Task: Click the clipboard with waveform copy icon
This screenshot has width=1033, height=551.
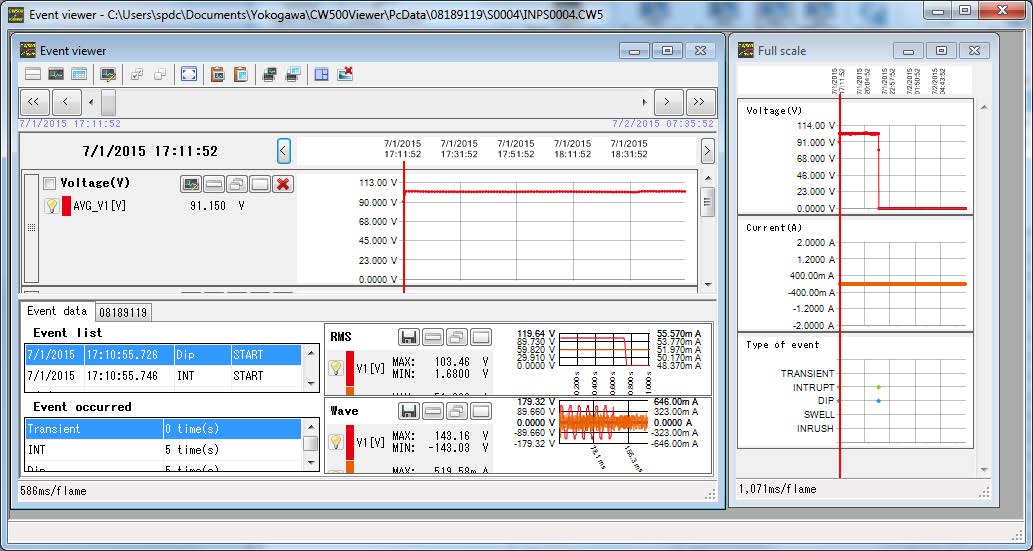Action: coord(217,74)
